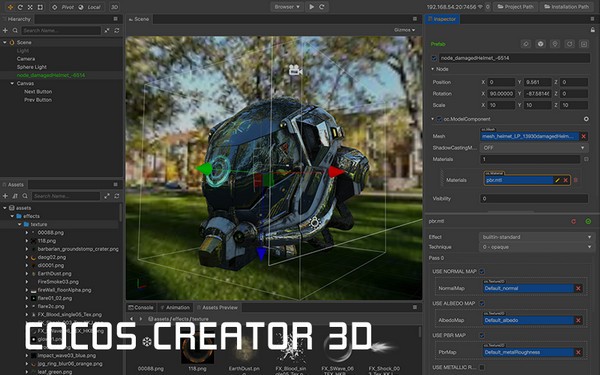This screenshot has height=375, width=600.
Task: Click the play preview button
Action: coord(312,7)
